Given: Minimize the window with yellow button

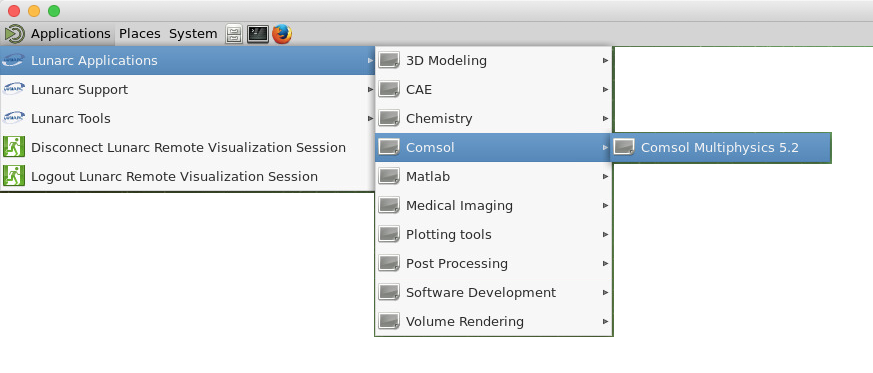Looking at the screenshot, I should click(34, 11).
